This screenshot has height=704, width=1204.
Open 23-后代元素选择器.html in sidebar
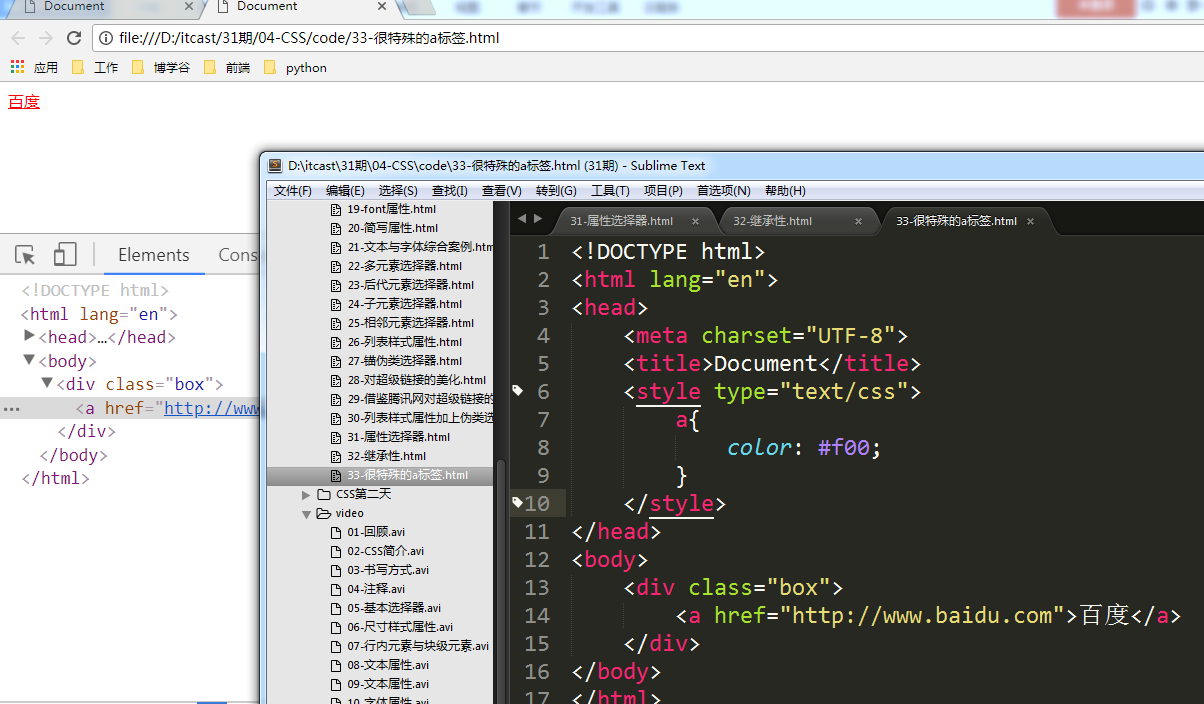[410, 285]
